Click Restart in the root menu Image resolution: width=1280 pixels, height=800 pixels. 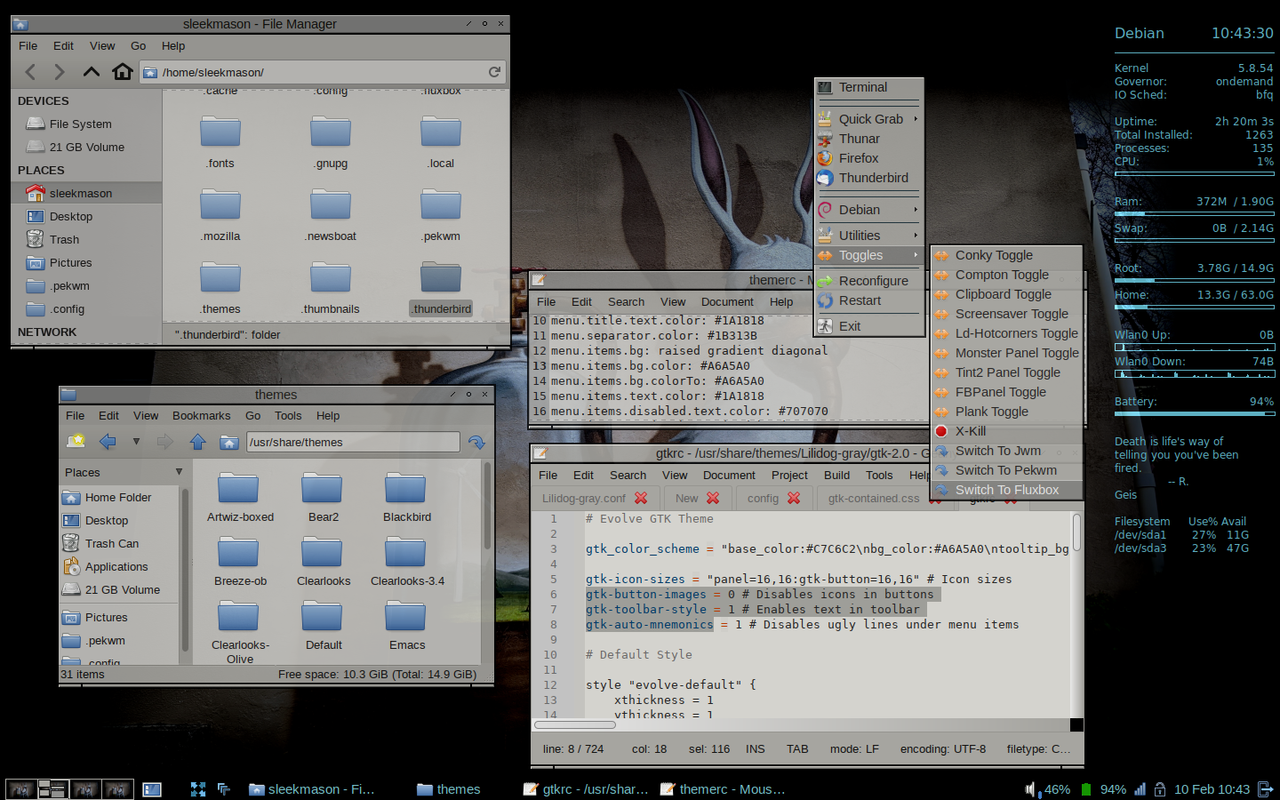(868, 300)
